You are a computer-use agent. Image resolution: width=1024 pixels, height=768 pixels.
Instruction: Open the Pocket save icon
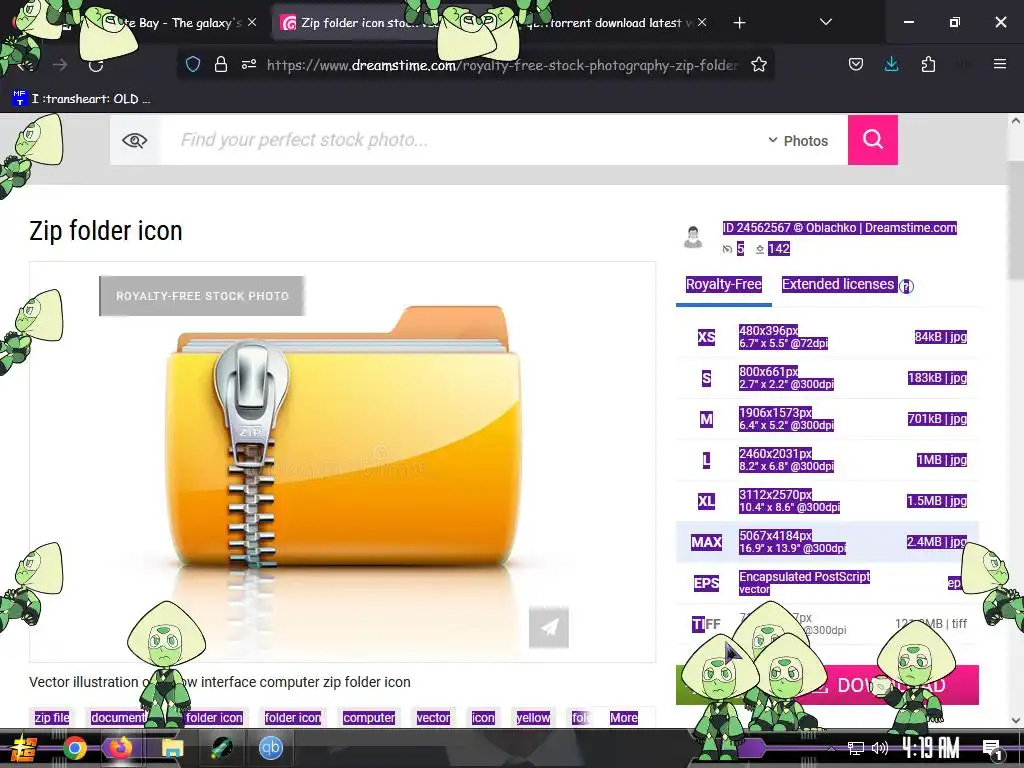tap(856, 64)
